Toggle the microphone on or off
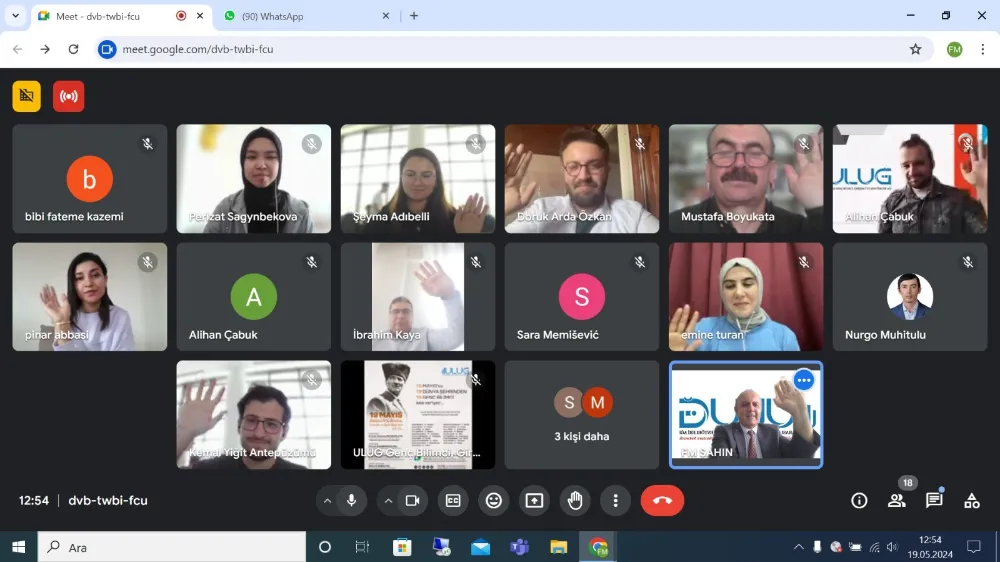 (x=351, y=501)
